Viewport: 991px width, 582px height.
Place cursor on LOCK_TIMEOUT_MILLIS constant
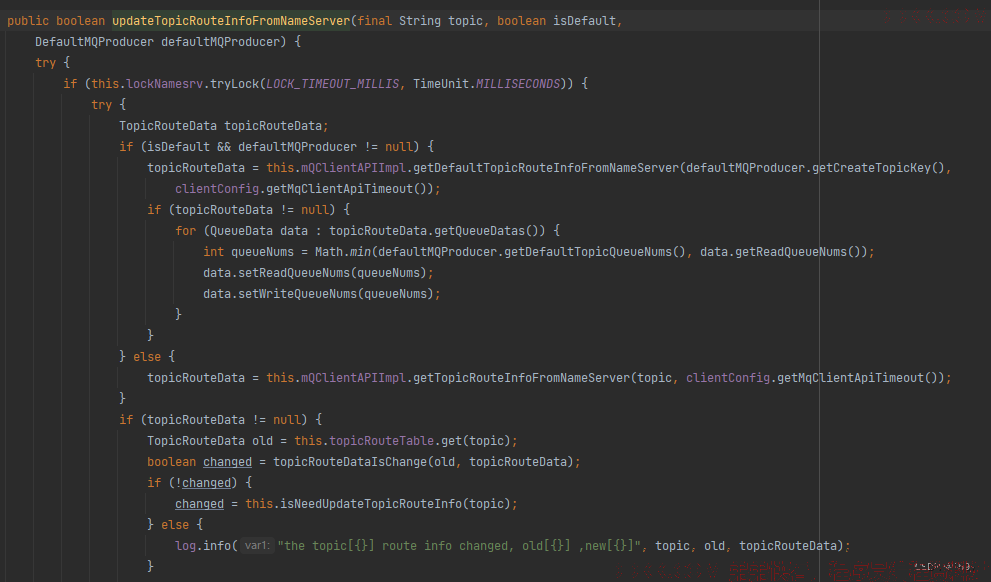[332, 83]
